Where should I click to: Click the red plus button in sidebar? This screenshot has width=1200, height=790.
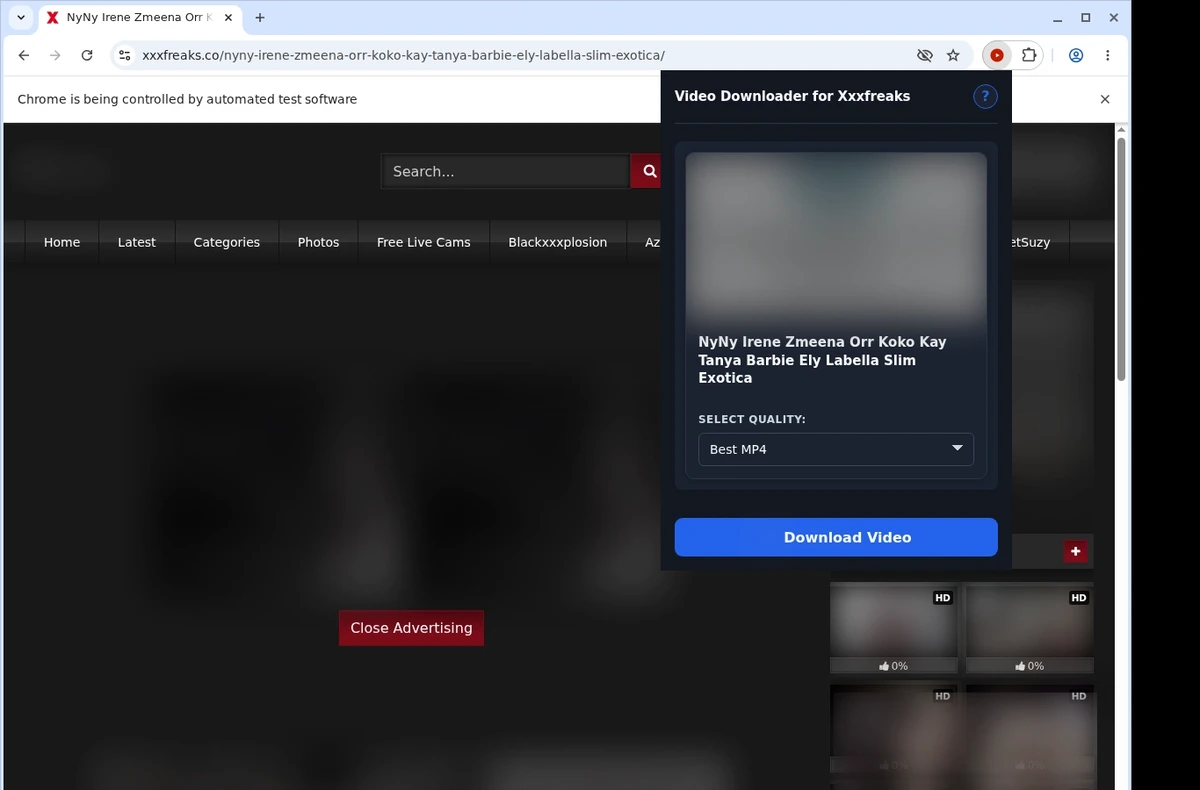point(1076,551)
